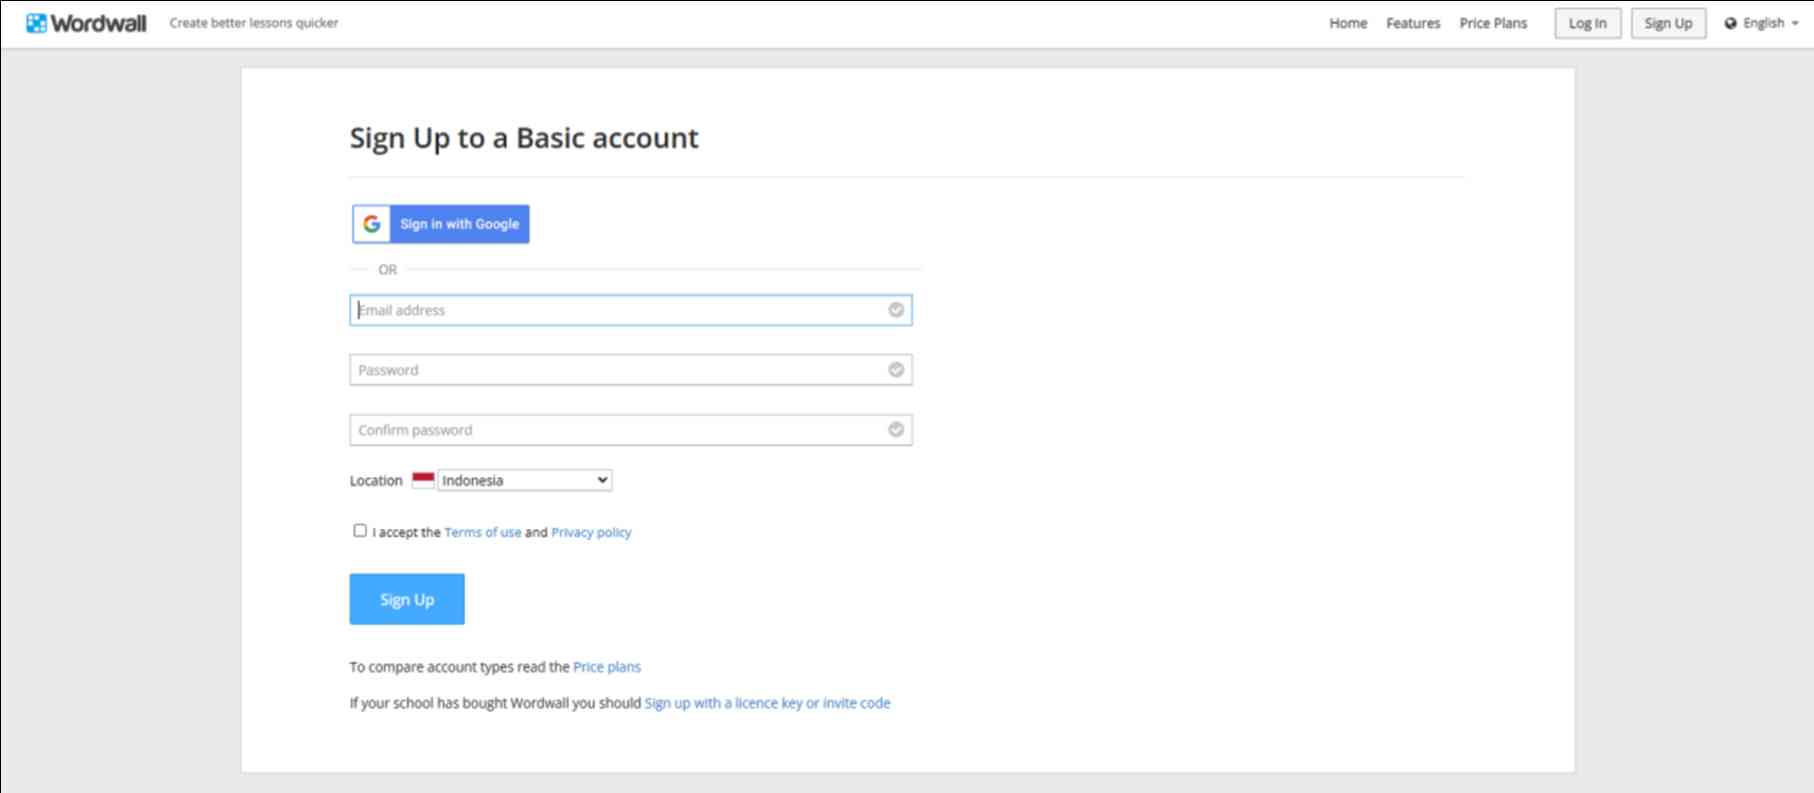The image size is (1814, 793).
Task: Click the checkmark icon in Email address field
Action: (896, 310)
